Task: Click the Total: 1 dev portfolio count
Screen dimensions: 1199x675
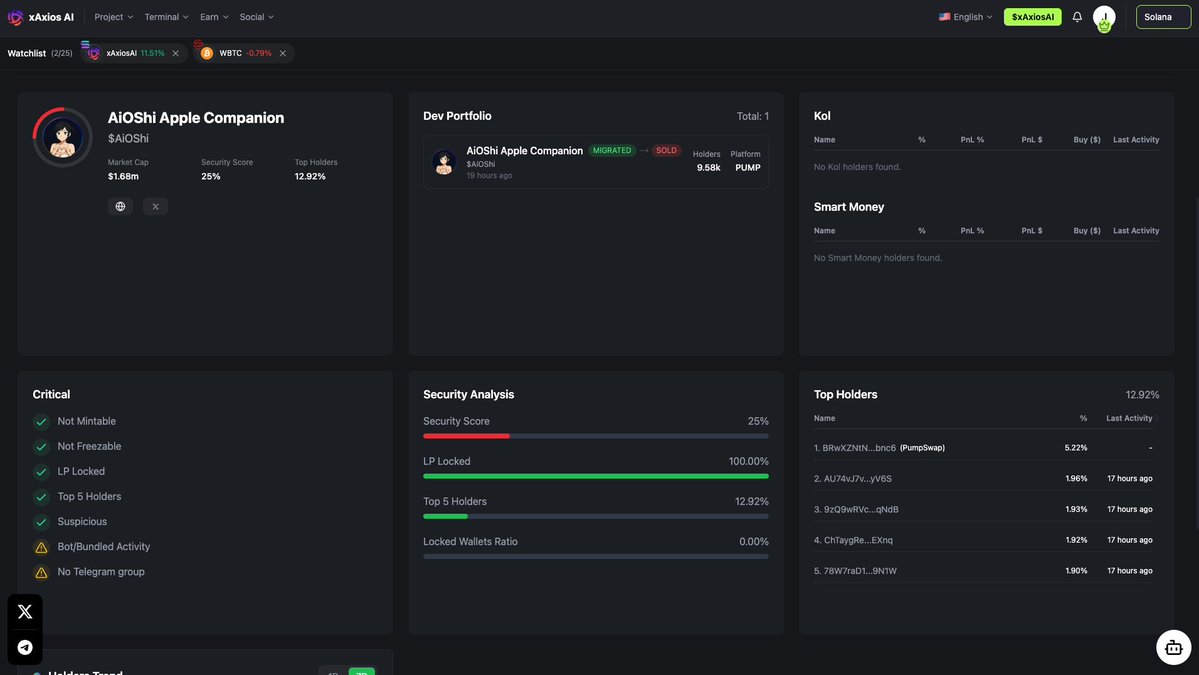Action: [x=752, y=116]
